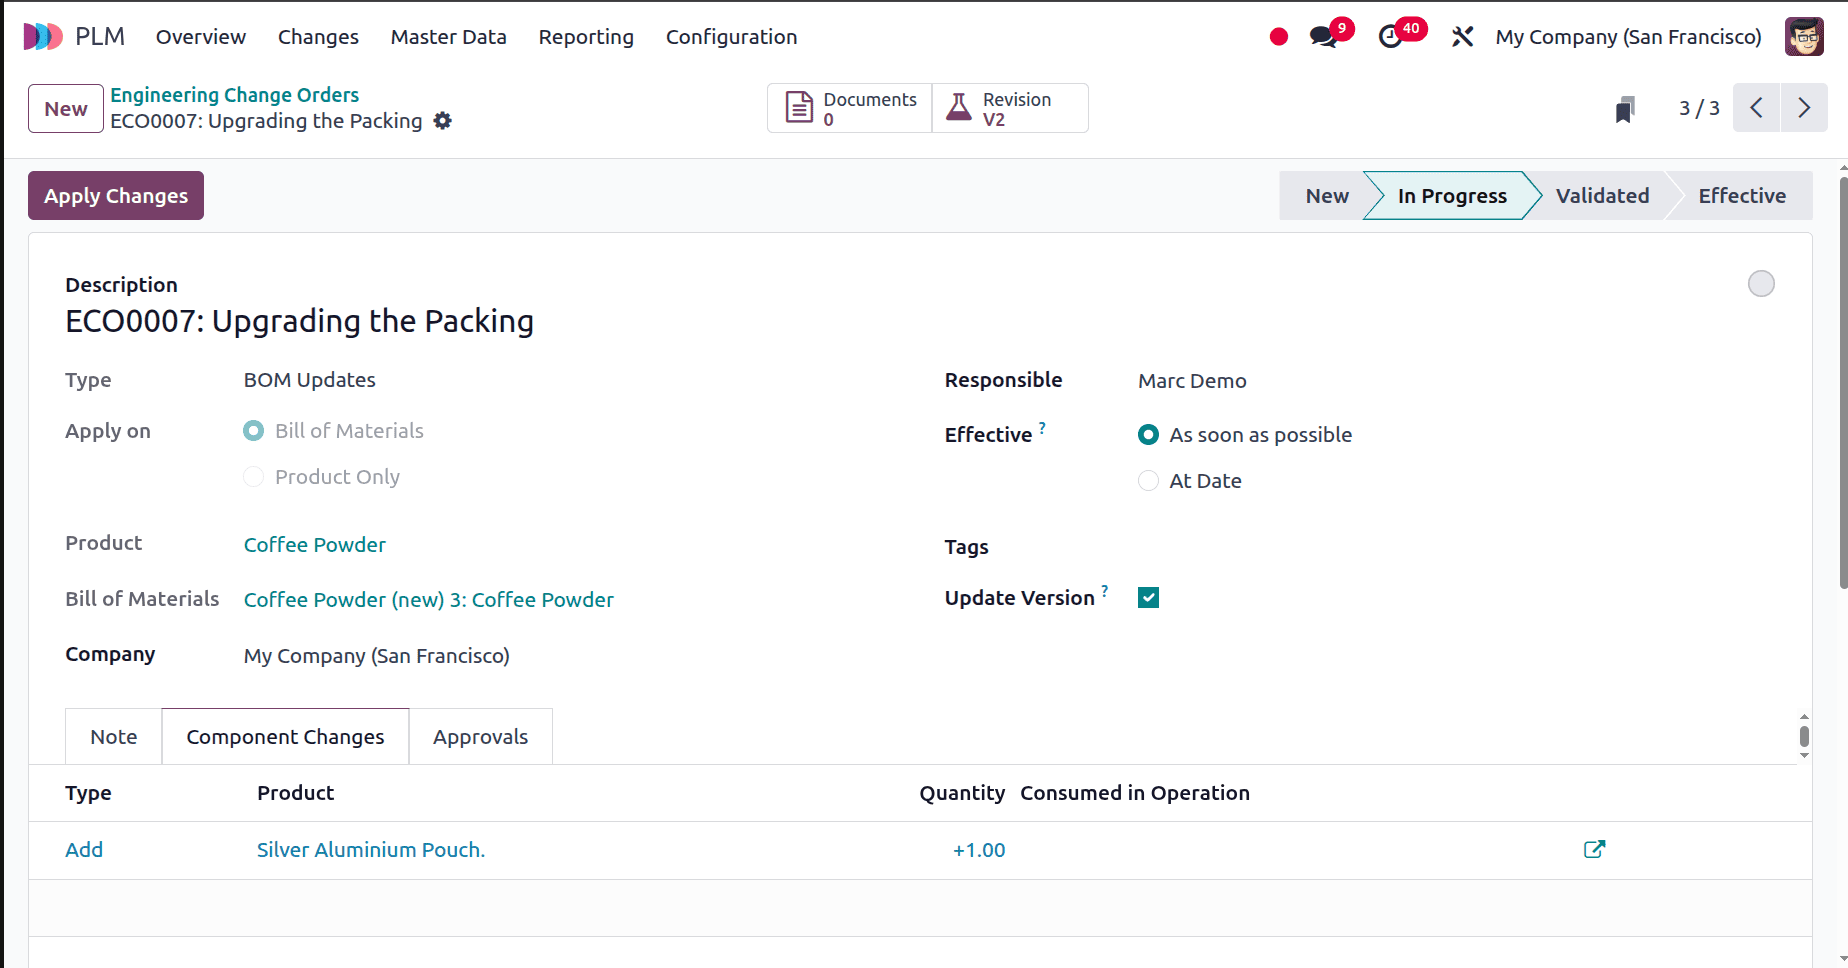Open the PLM app home logo
Screen dimensions: 1848x968
[x=43, y=37]
